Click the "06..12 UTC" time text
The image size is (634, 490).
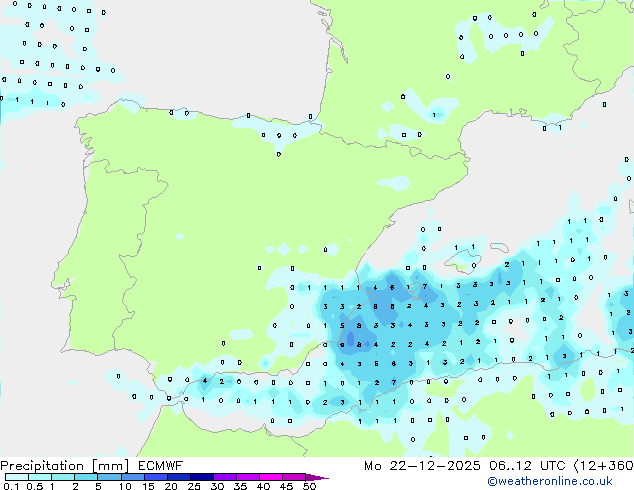527,466
